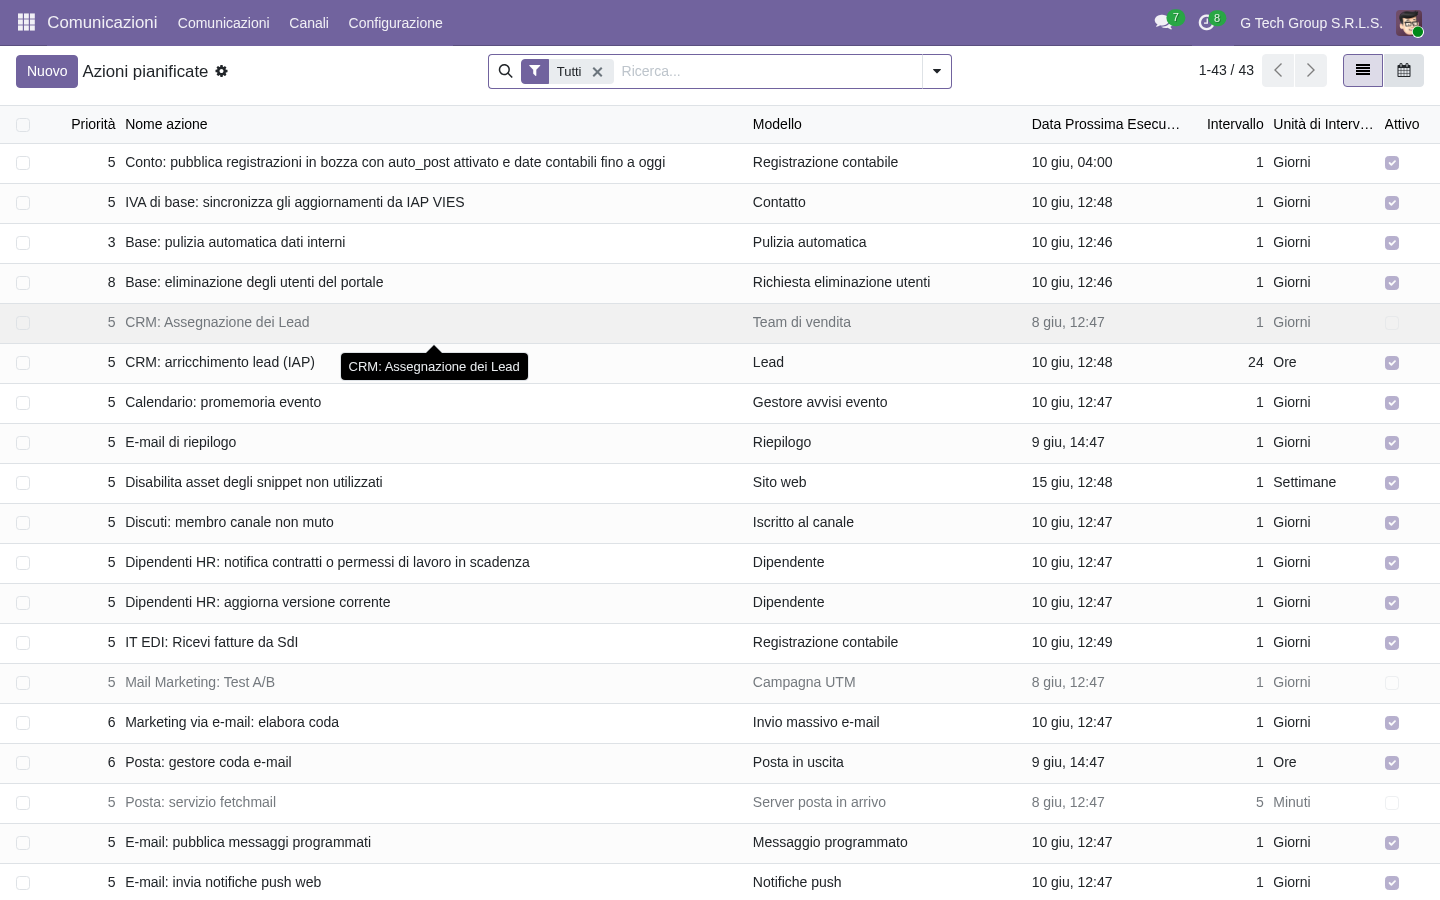This screenshot has width=1440, height=900.
Task: Click the 15 giu, 12:48 date cell
Action: (1072, 482)
